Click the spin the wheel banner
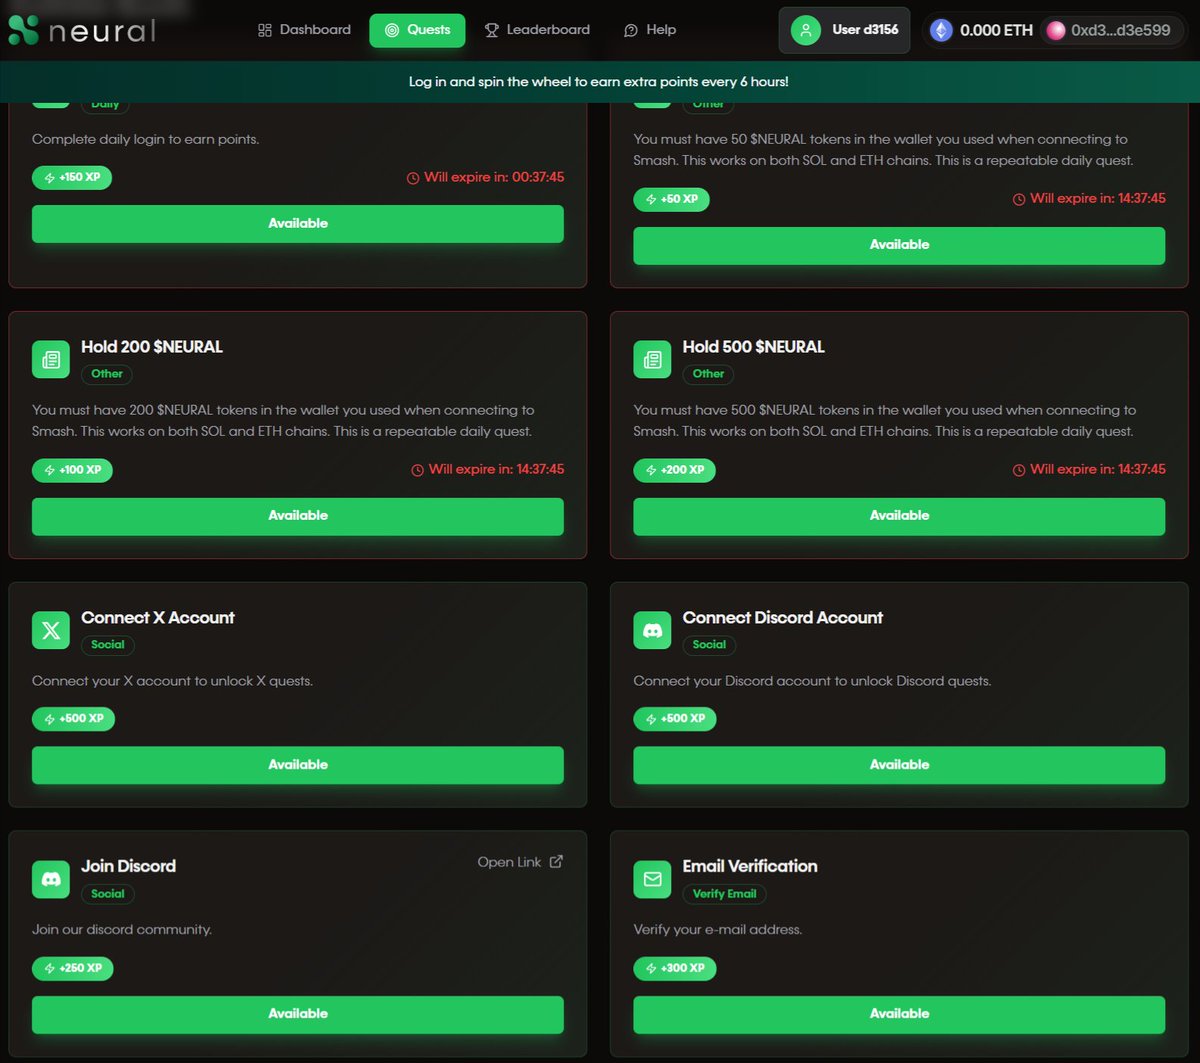This screenshot has width=1200, height=1063. 599,82
